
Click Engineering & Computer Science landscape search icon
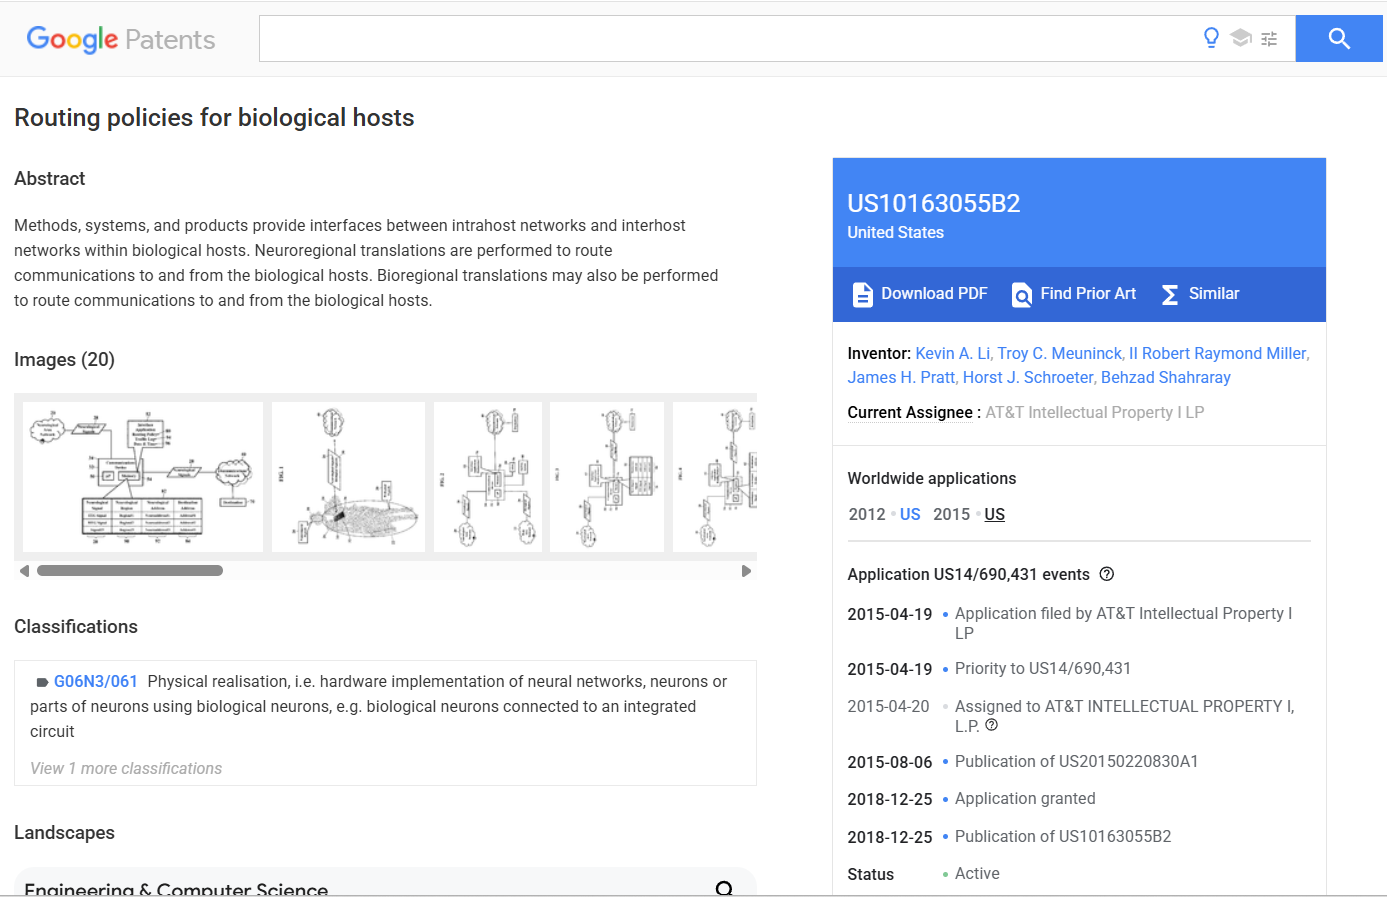(725, 888)
